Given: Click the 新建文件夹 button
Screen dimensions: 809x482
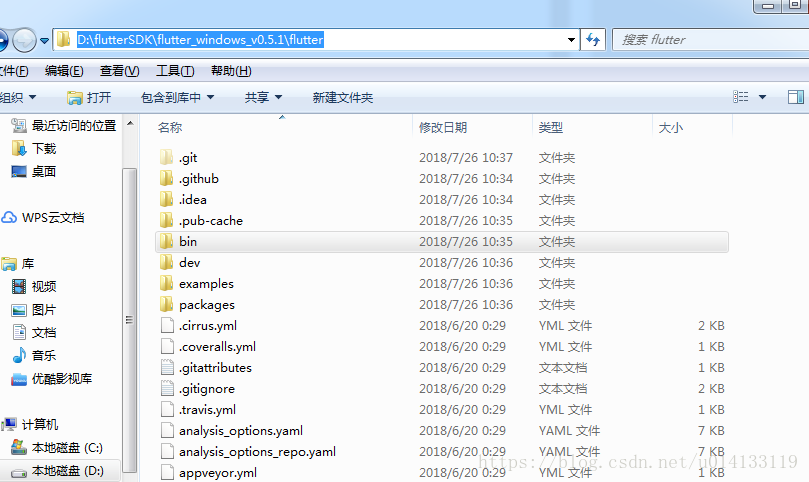Looking at the screenshot, I should [x=343, y=97].
